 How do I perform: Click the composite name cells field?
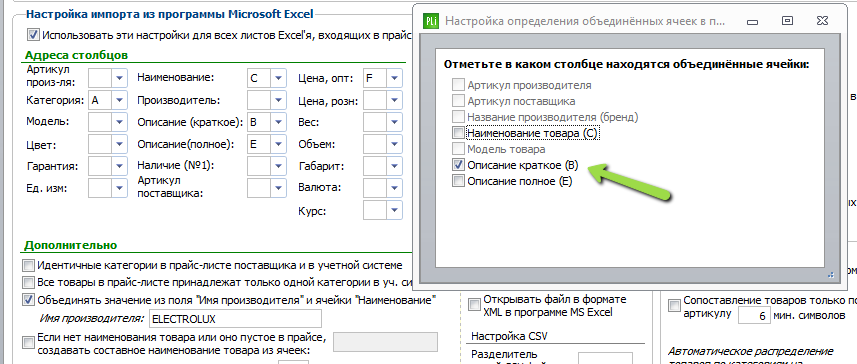[x=385, y=342]
